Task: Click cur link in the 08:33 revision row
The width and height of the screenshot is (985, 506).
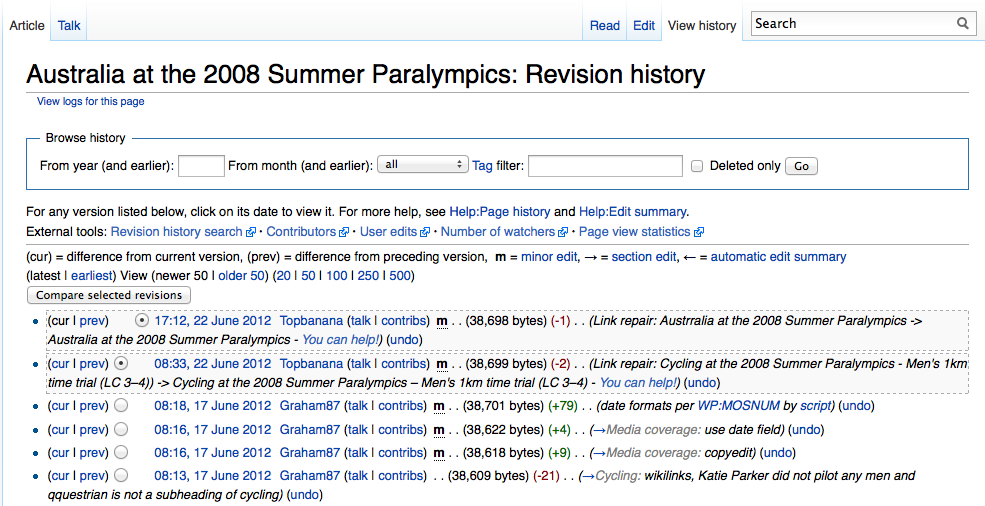Action: (x=60, y=363)
